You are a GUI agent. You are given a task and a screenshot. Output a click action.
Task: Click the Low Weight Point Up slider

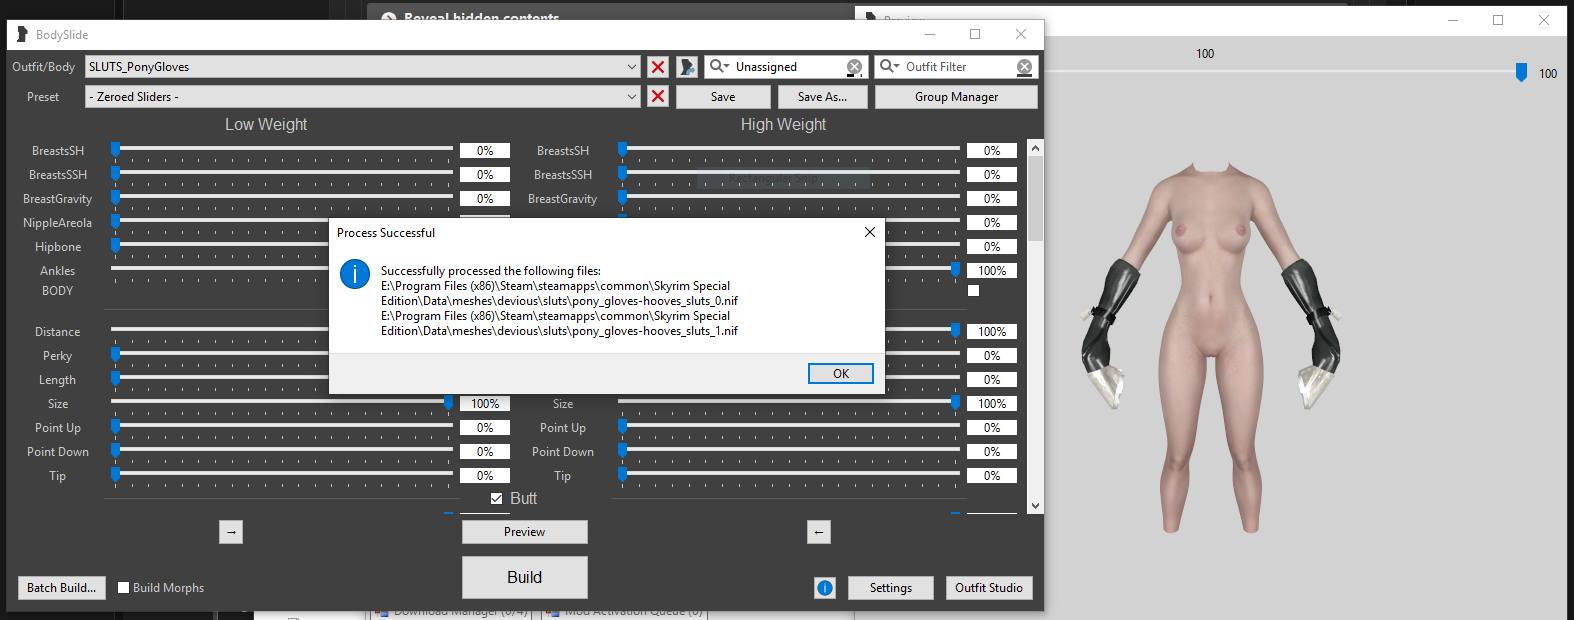282,427
